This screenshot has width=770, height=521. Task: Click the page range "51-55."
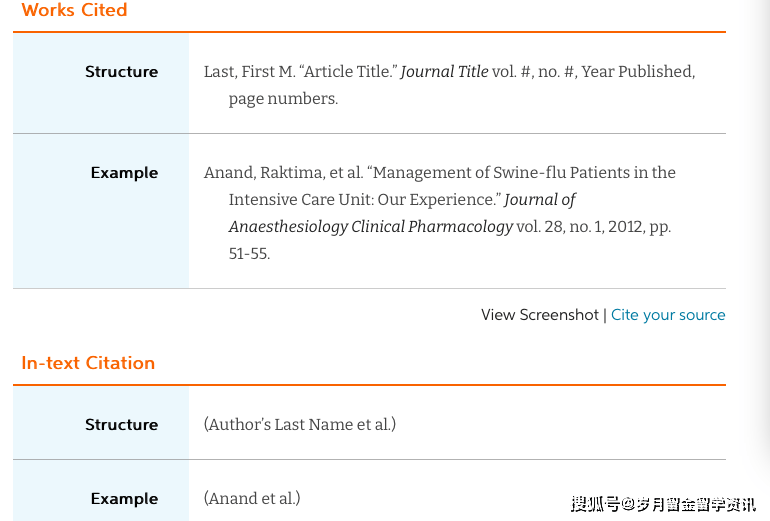point(249,254)
